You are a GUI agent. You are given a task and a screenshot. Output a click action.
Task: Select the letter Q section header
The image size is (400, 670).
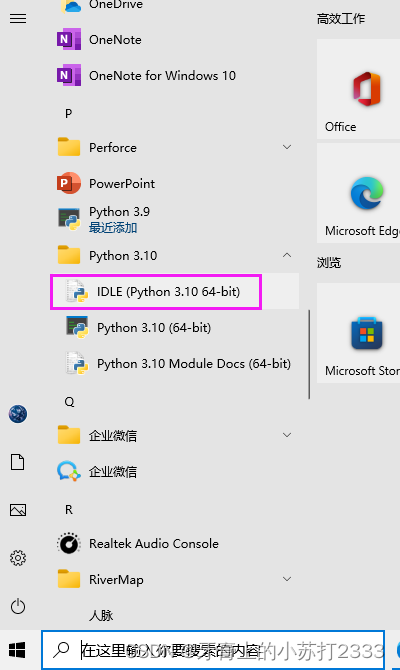(x=69, y=402)
